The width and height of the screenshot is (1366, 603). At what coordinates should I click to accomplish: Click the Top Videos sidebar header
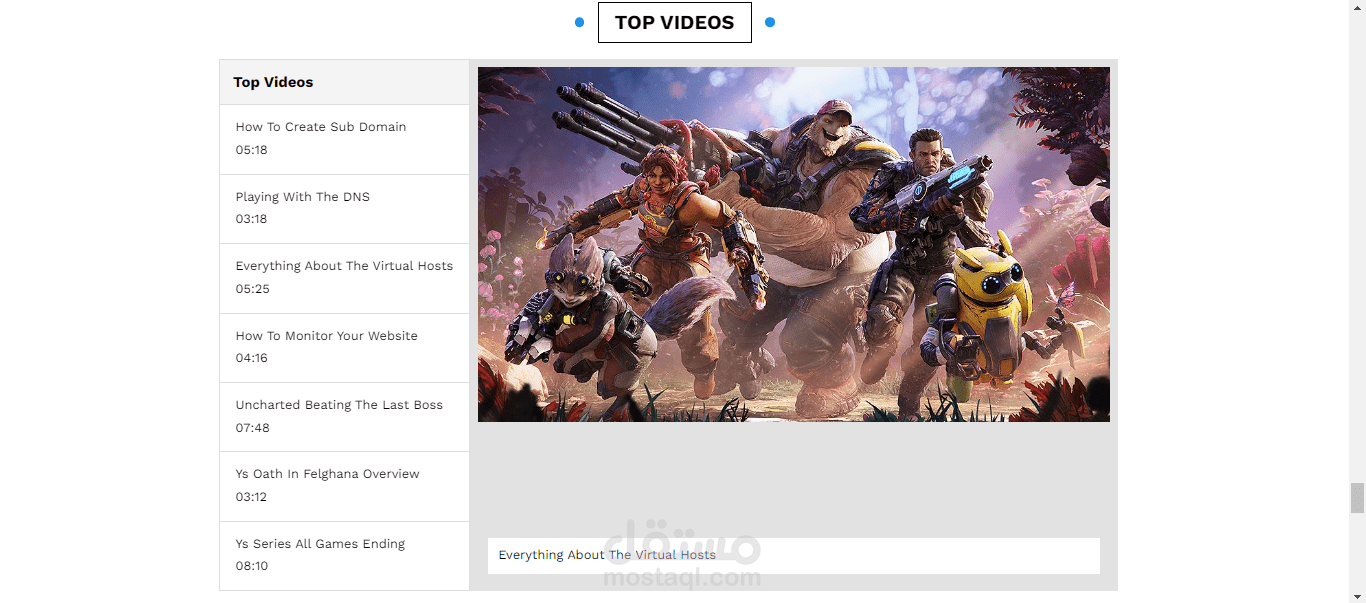[344, 82]
